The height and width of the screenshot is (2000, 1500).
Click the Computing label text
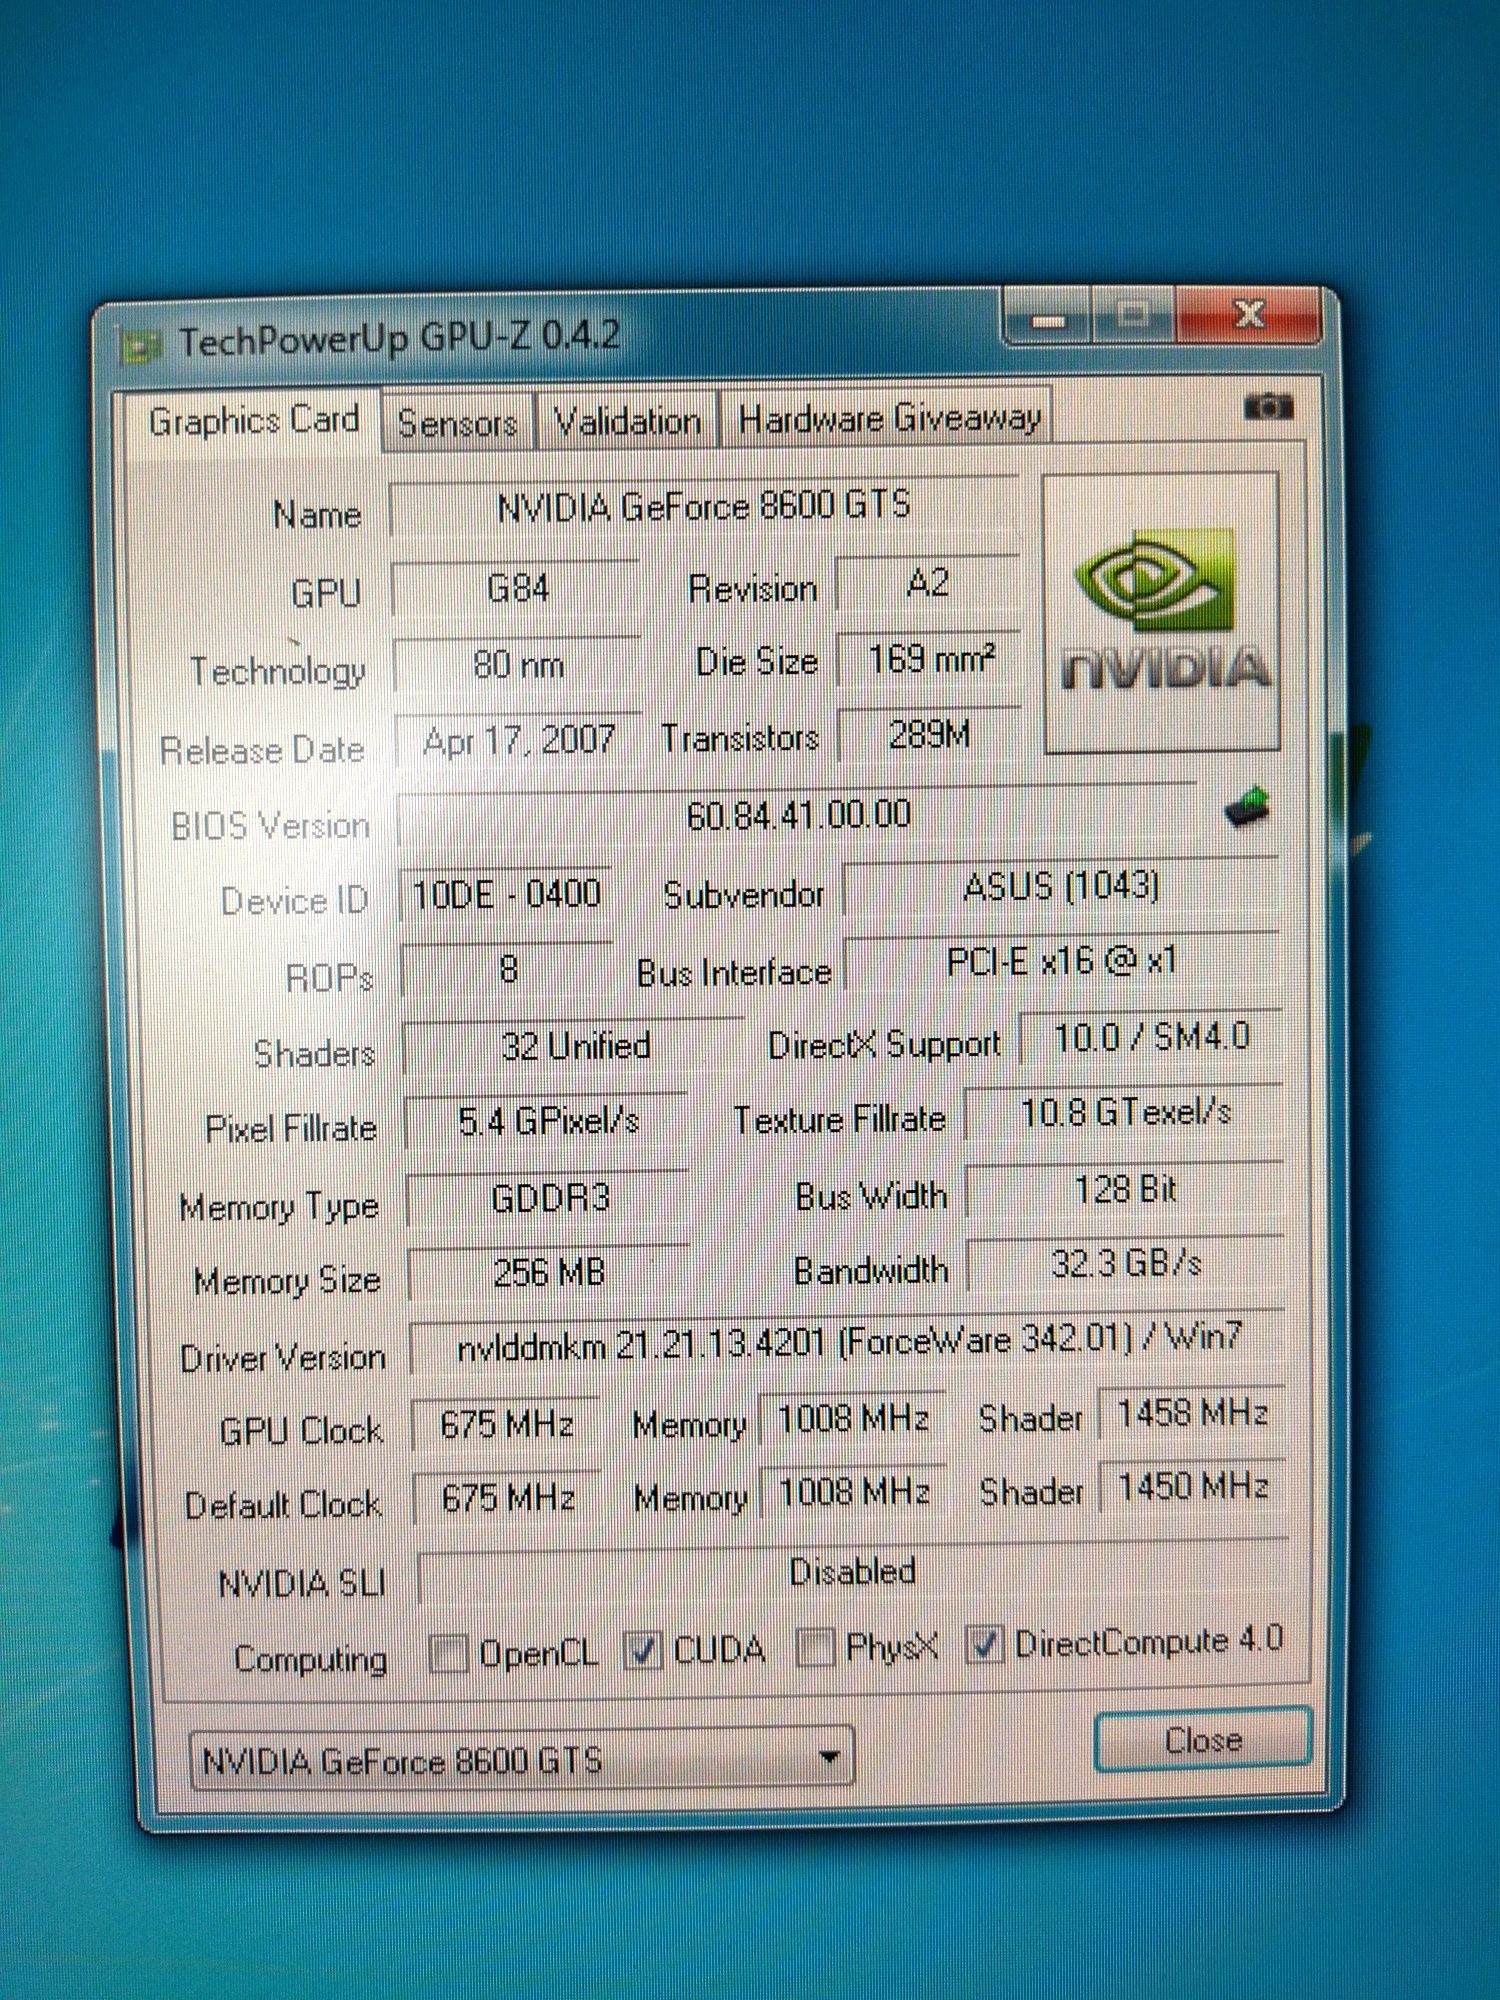[x=310, y=1659]
